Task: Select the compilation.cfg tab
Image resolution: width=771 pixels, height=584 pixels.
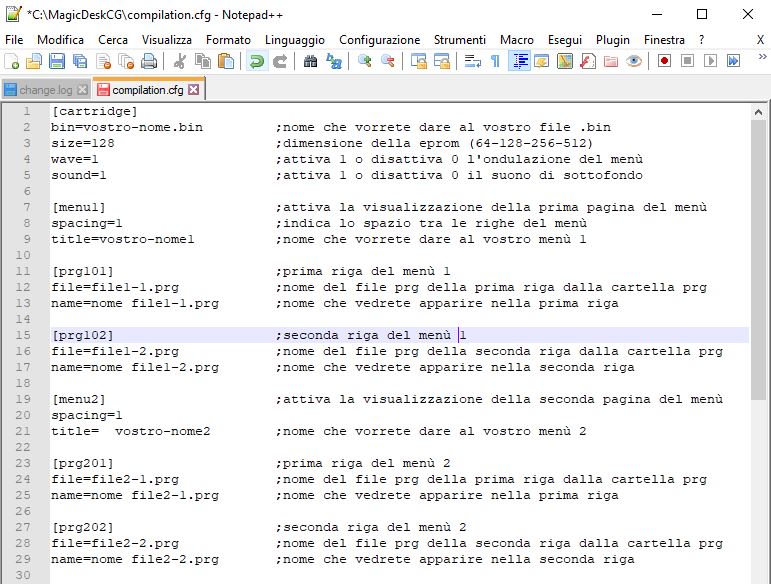Action: pyautogui.click(x=148, y=89)
